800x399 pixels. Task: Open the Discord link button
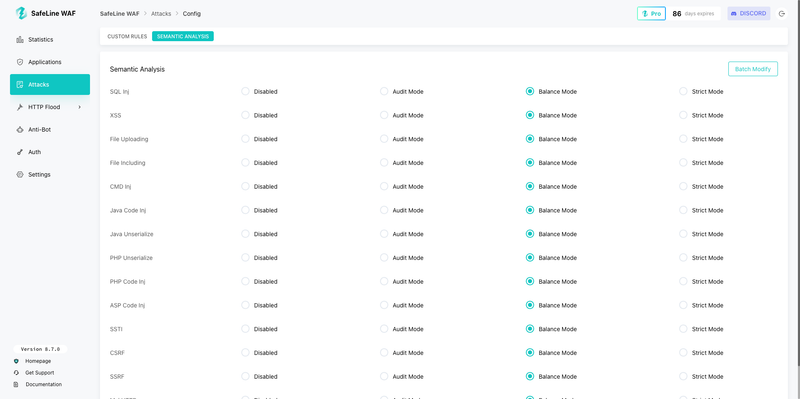tap(748, 14)
